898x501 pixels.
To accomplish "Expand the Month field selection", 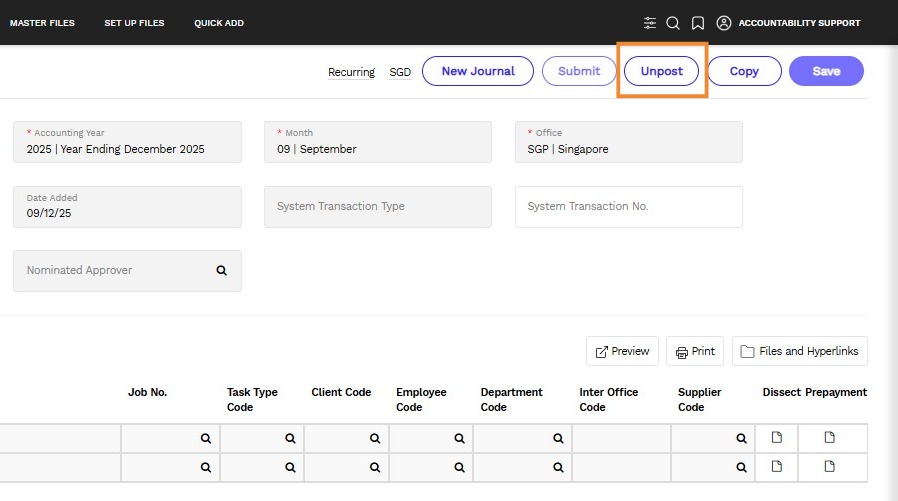I will coord(378,142).
